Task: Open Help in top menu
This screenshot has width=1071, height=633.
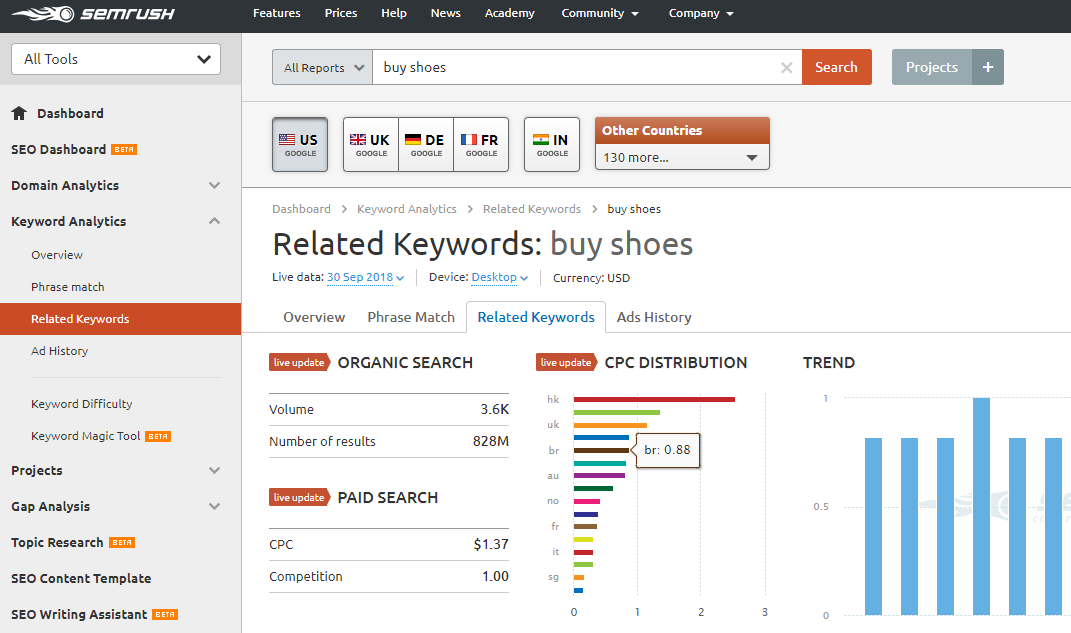Action: (393, 13)
